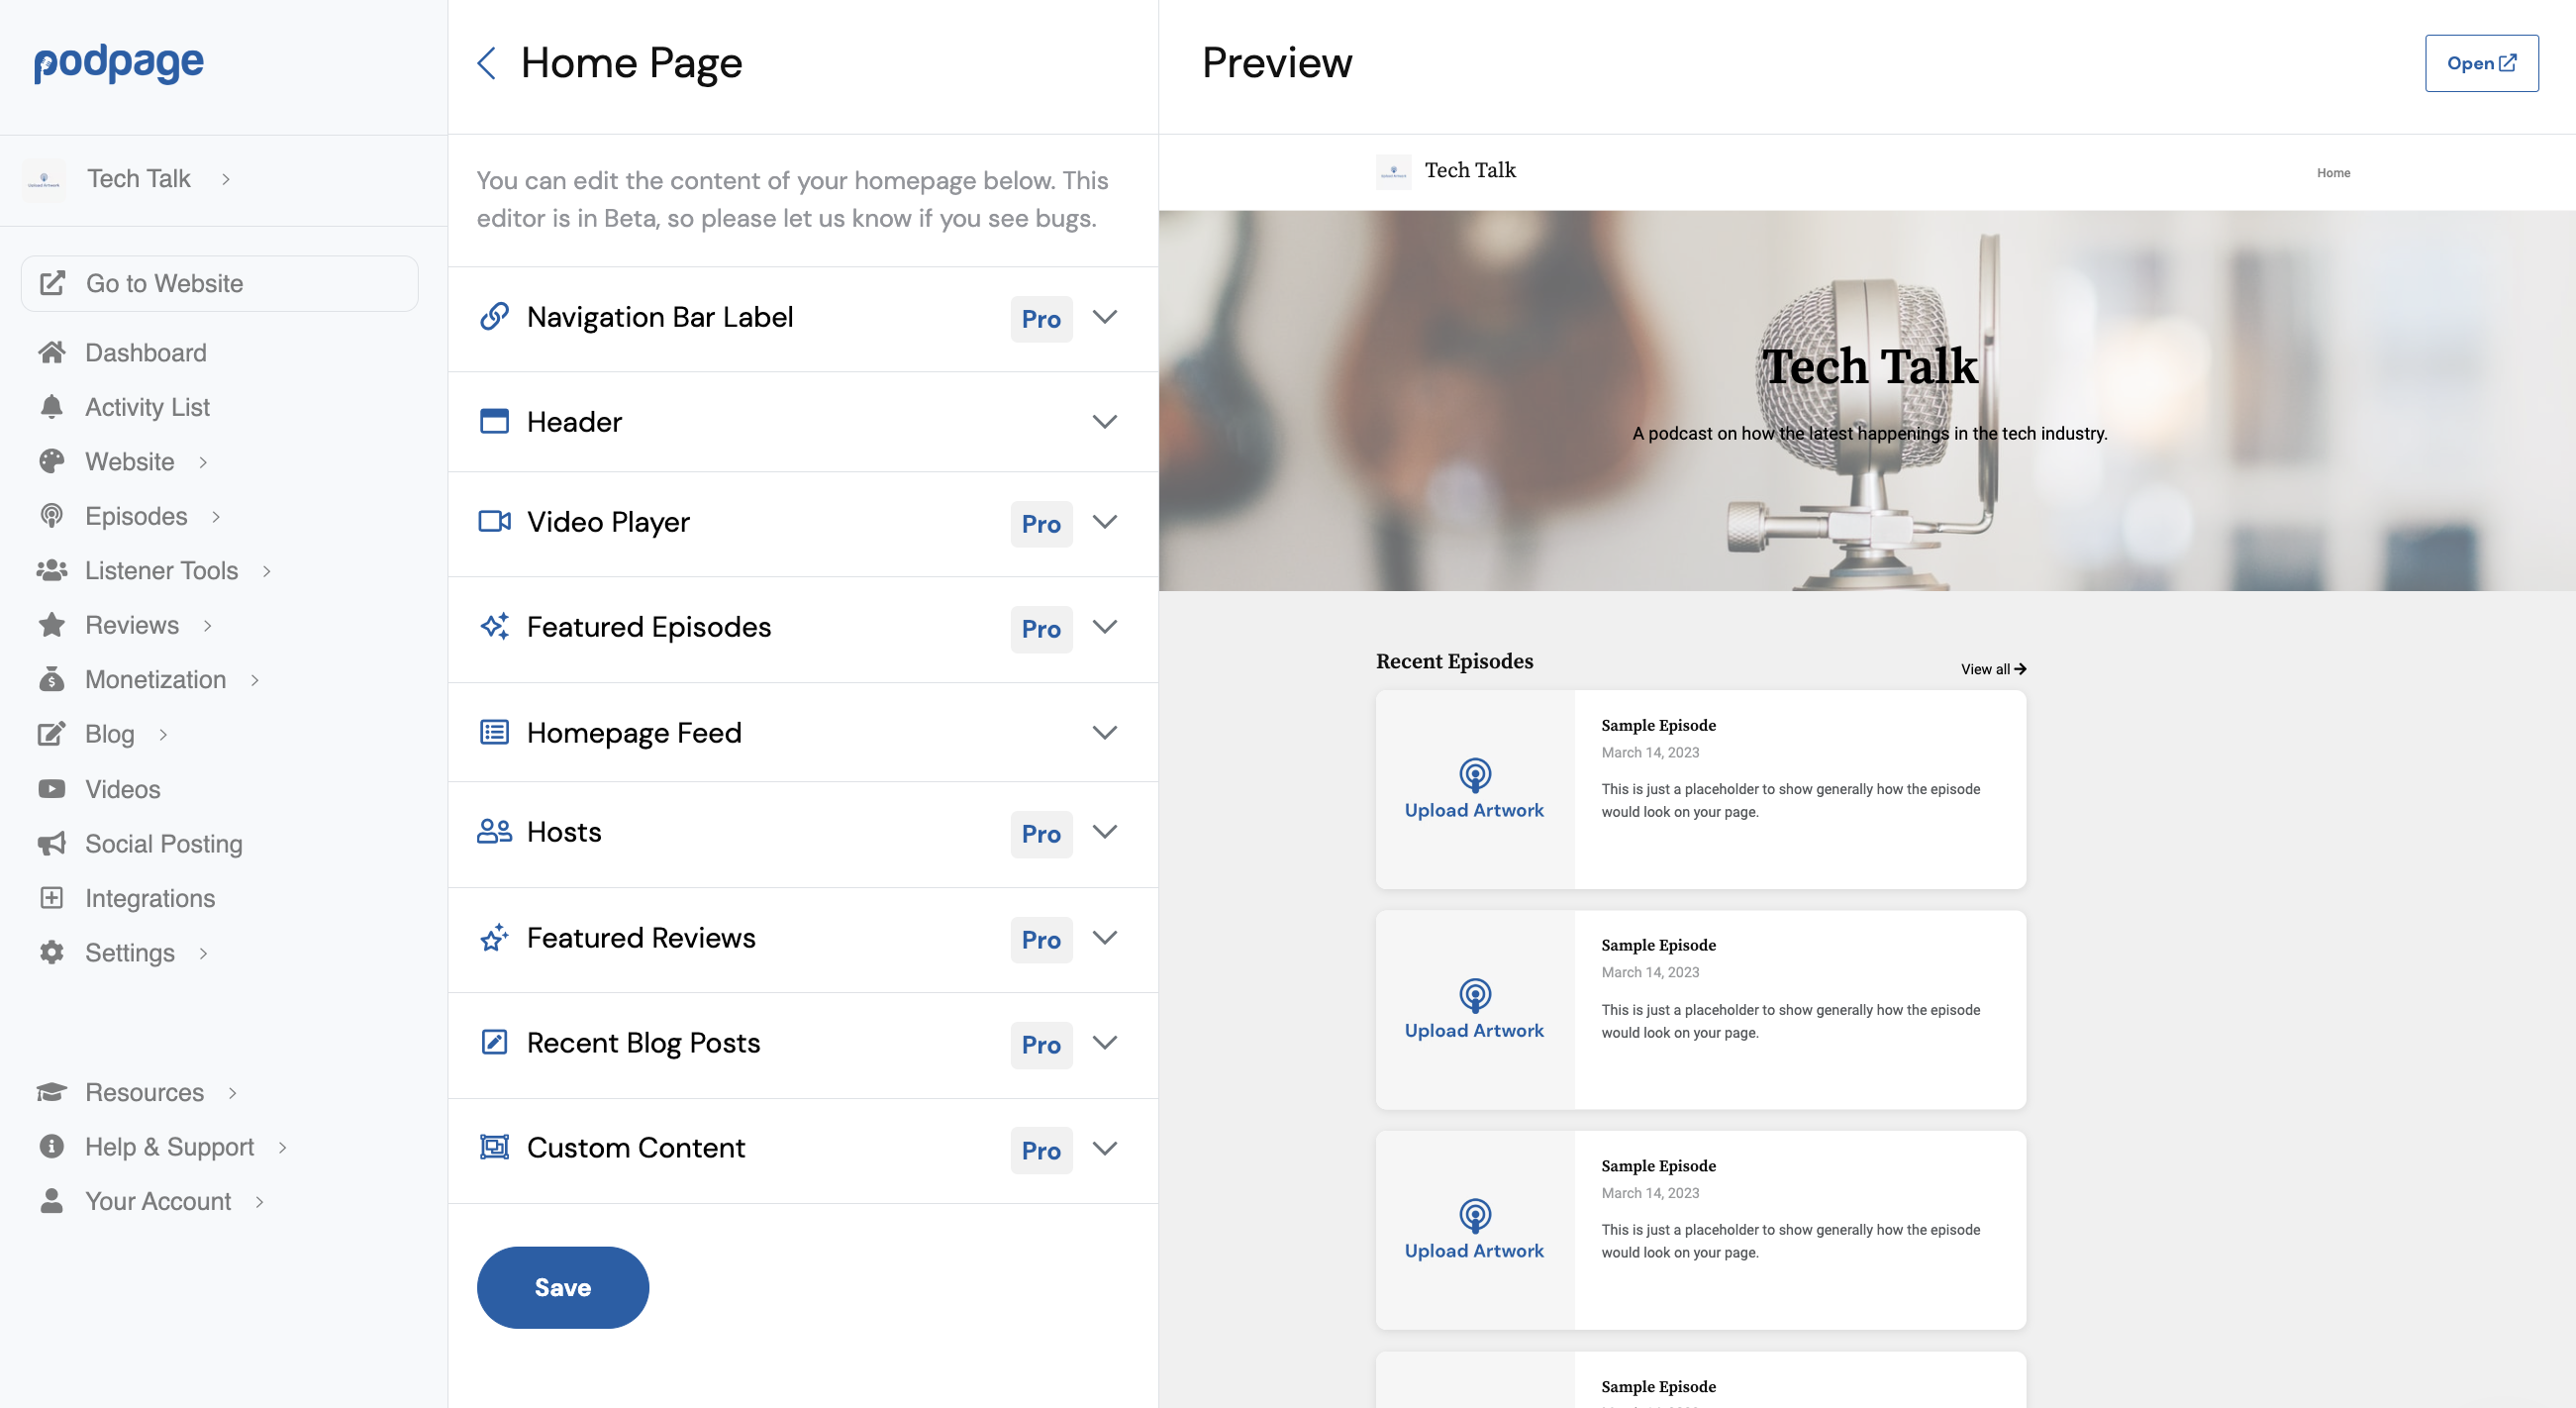This screenshot has width=2576, height=1408.
Task: Click Upload Artwork on first sample episode
Action: pyautogui.click(x=1474, y=789)
